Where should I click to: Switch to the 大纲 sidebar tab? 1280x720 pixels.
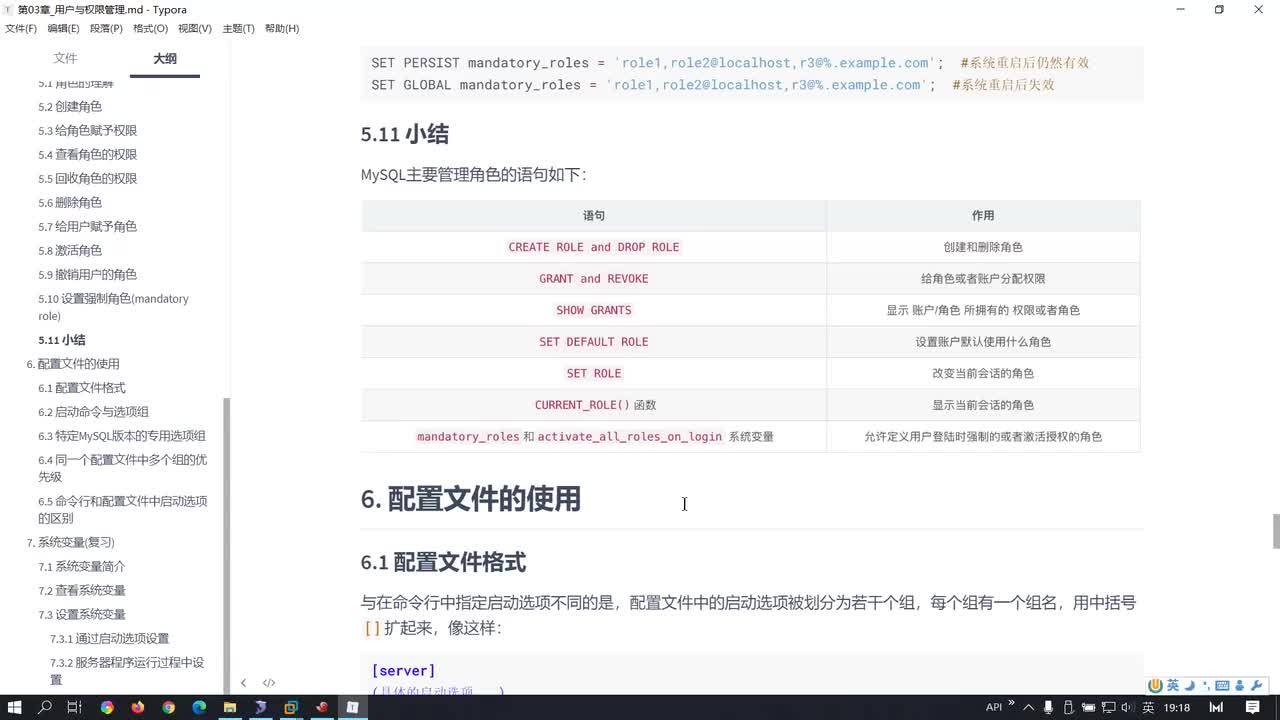[x=165, y=58]
